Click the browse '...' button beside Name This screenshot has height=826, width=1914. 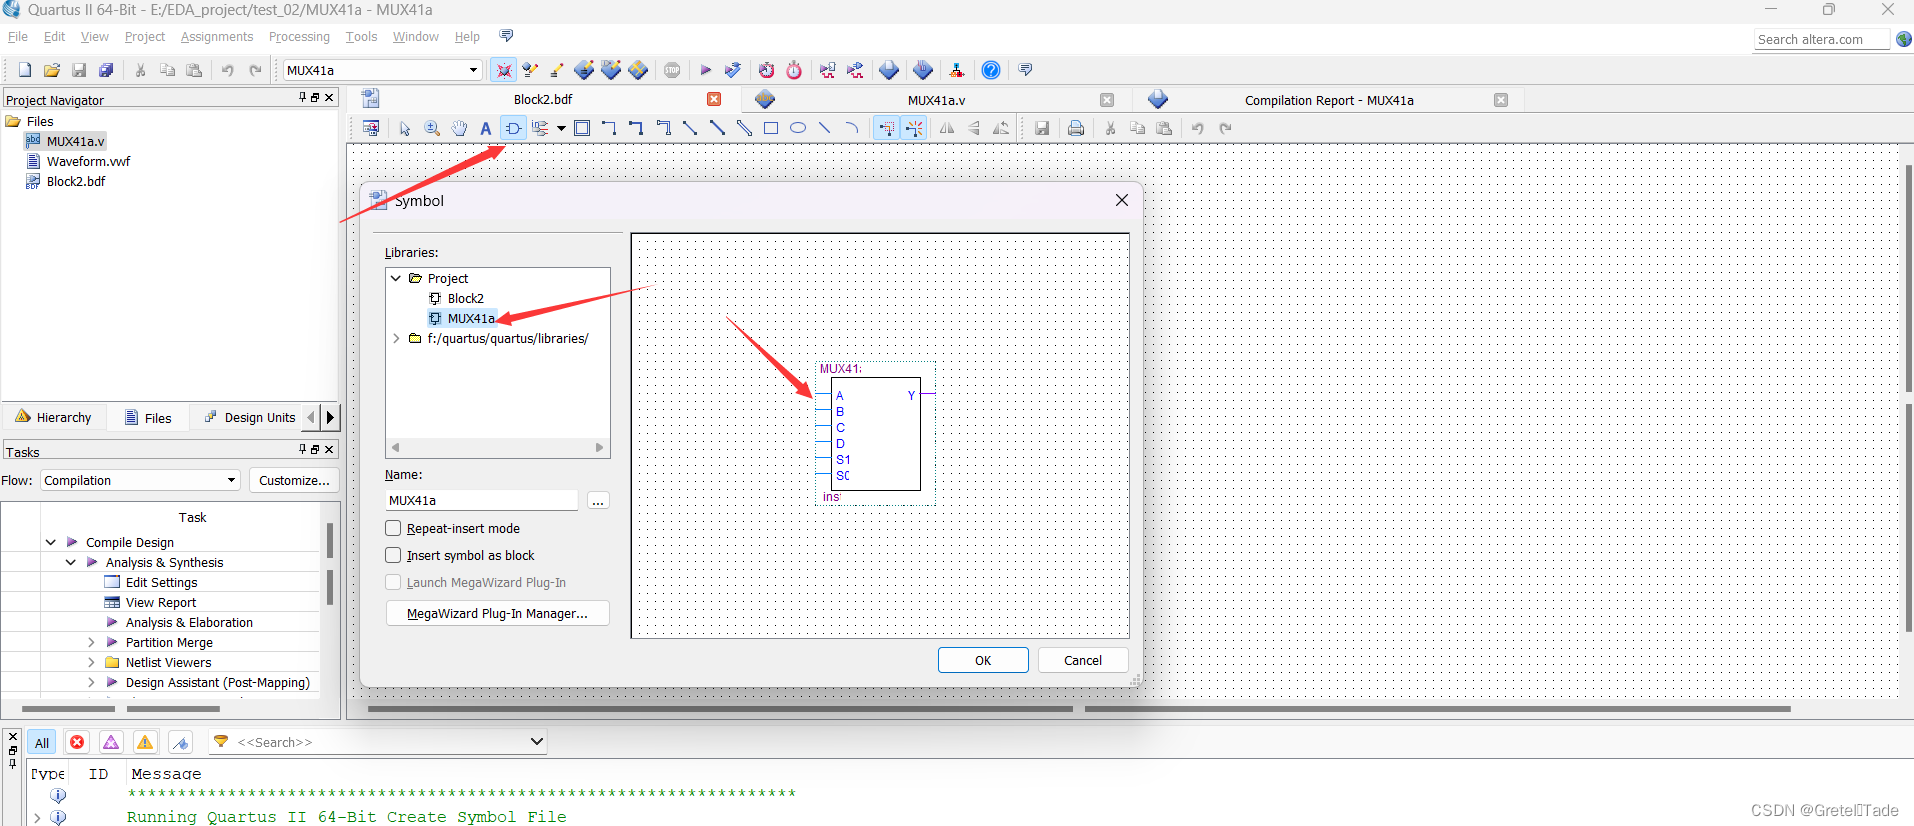click(x=597, y=500)
